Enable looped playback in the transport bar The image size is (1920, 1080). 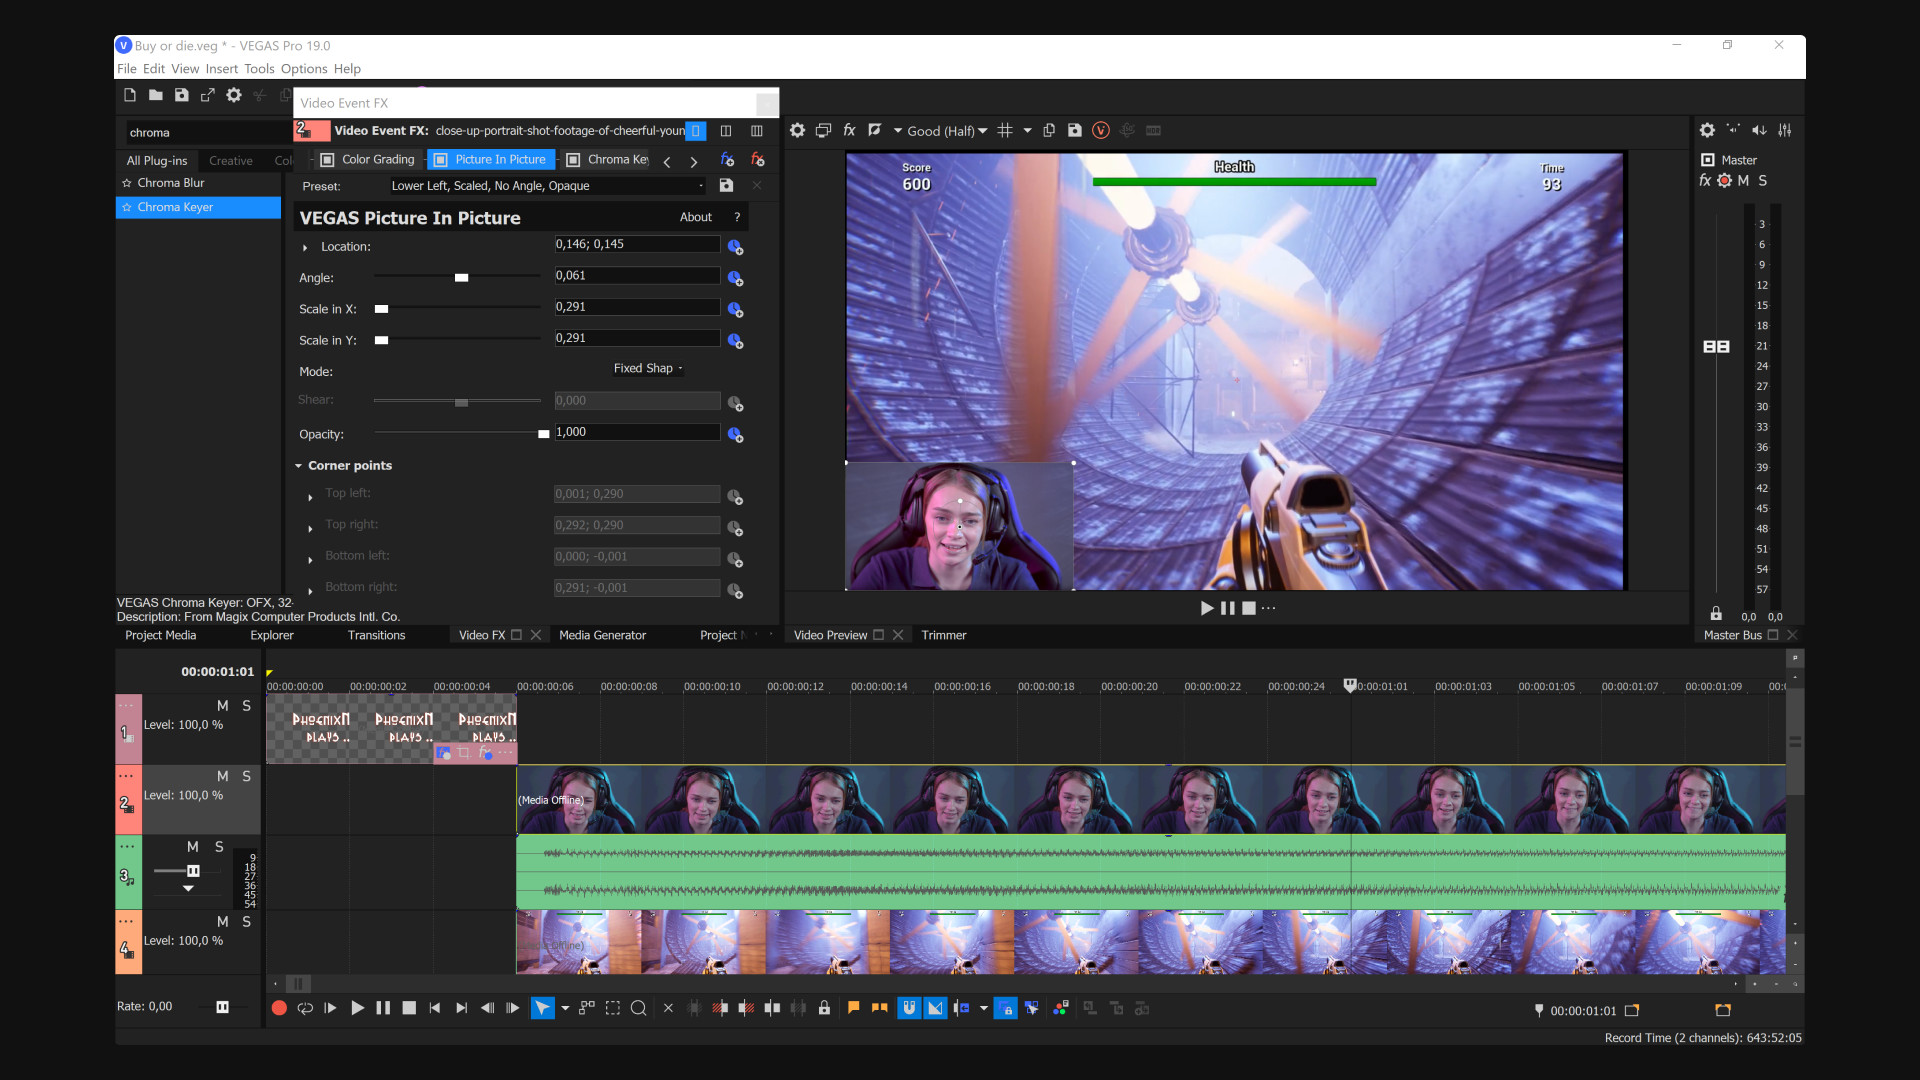click(305, 1008)
